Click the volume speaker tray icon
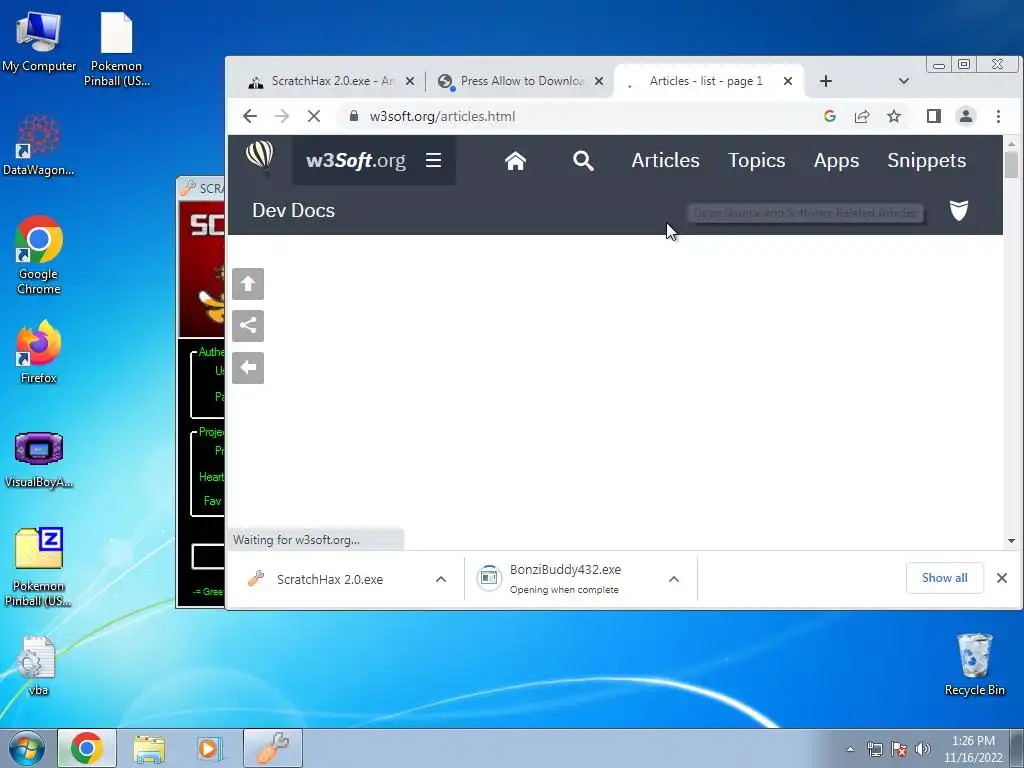 pos(923,749)
